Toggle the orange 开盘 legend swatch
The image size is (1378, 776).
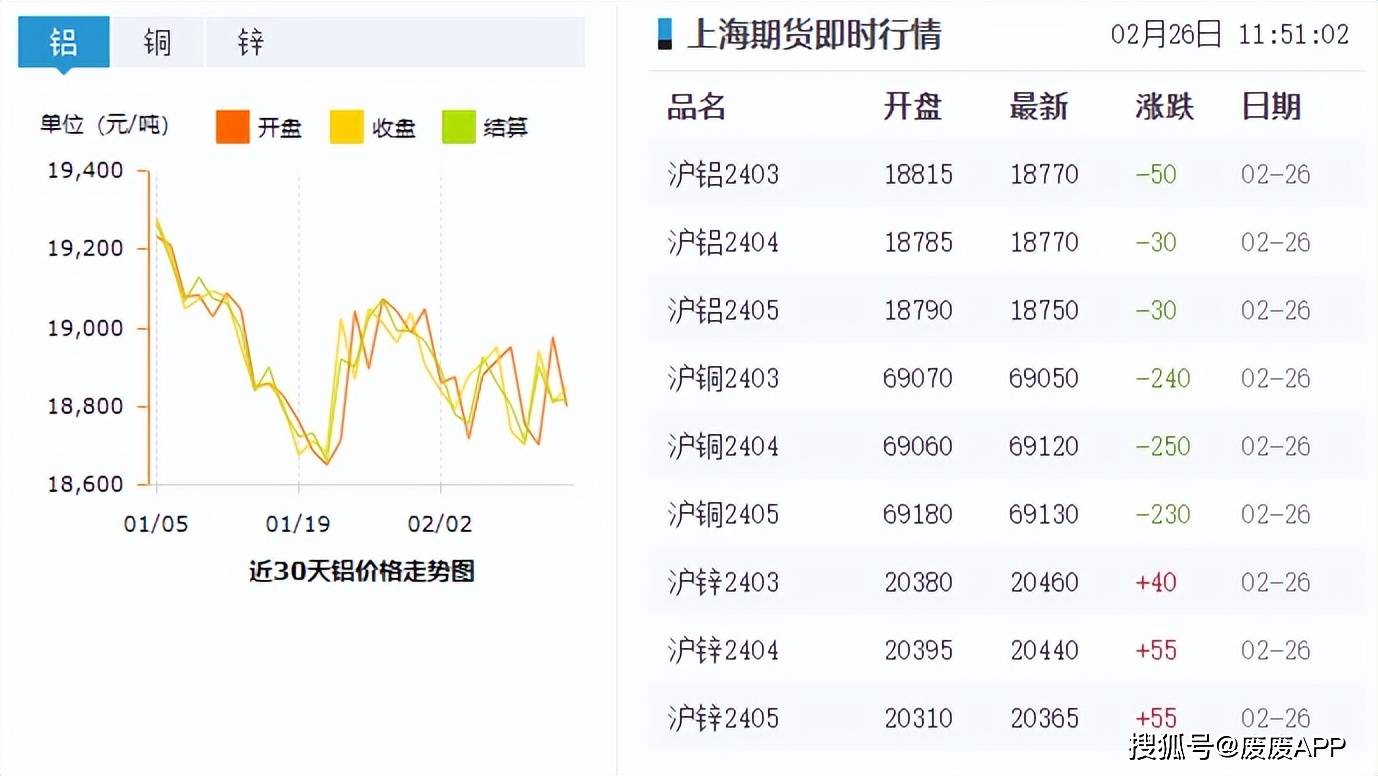click(232, 127)
